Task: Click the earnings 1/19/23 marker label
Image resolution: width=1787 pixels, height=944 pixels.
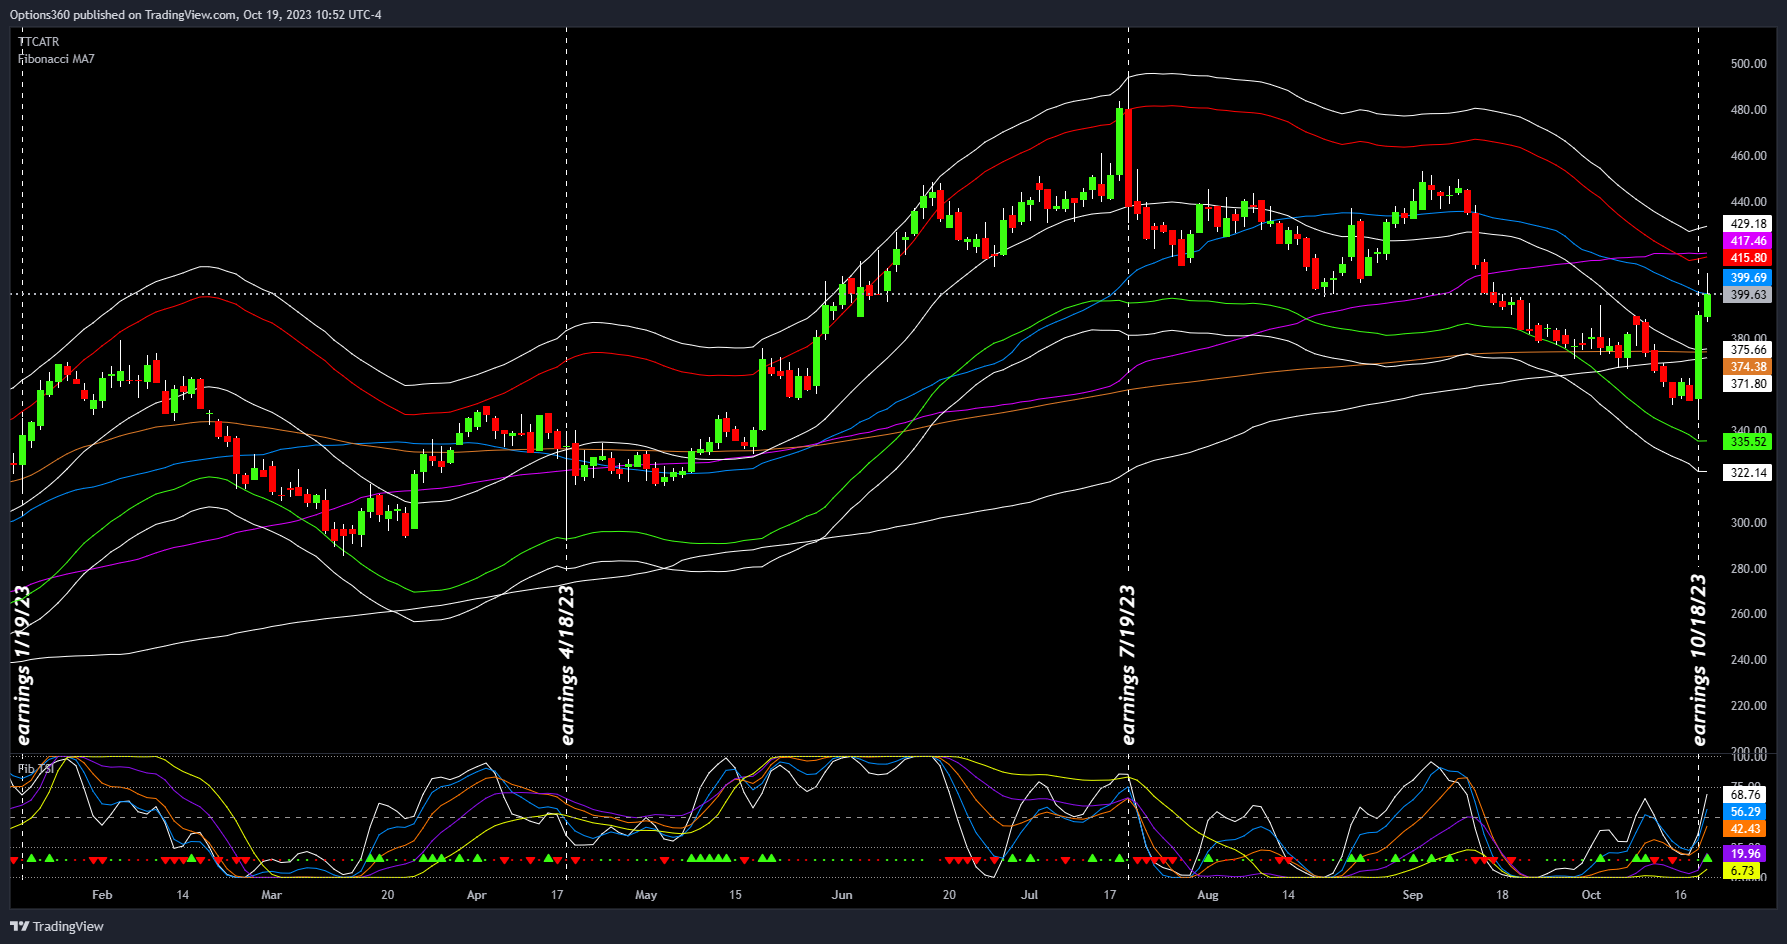Action: click(23, 666)
